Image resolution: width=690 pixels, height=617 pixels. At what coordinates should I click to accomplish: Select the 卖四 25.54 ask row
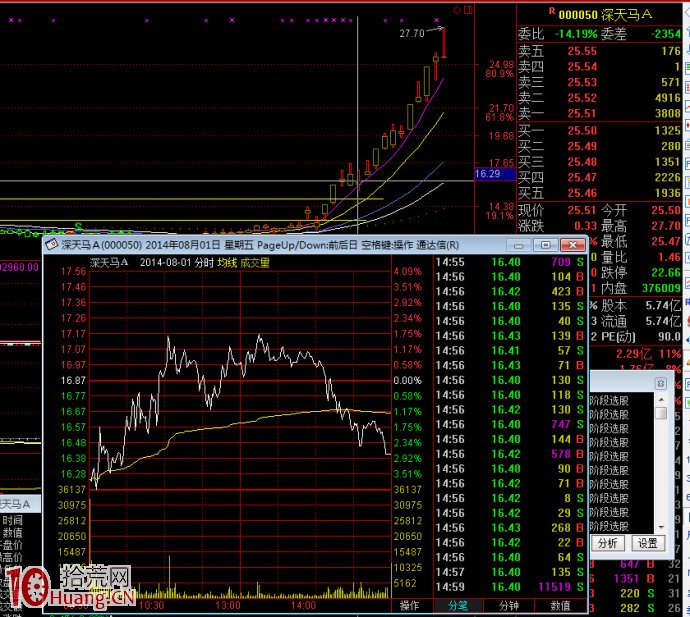point(599,66)
